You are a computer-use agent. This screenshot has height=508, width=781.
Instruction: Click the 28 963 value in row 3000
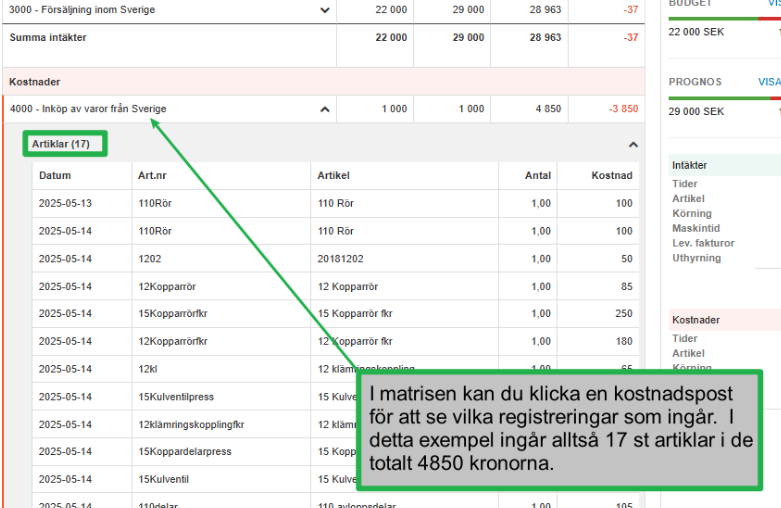pyautogui.click(x=545, y=9)
